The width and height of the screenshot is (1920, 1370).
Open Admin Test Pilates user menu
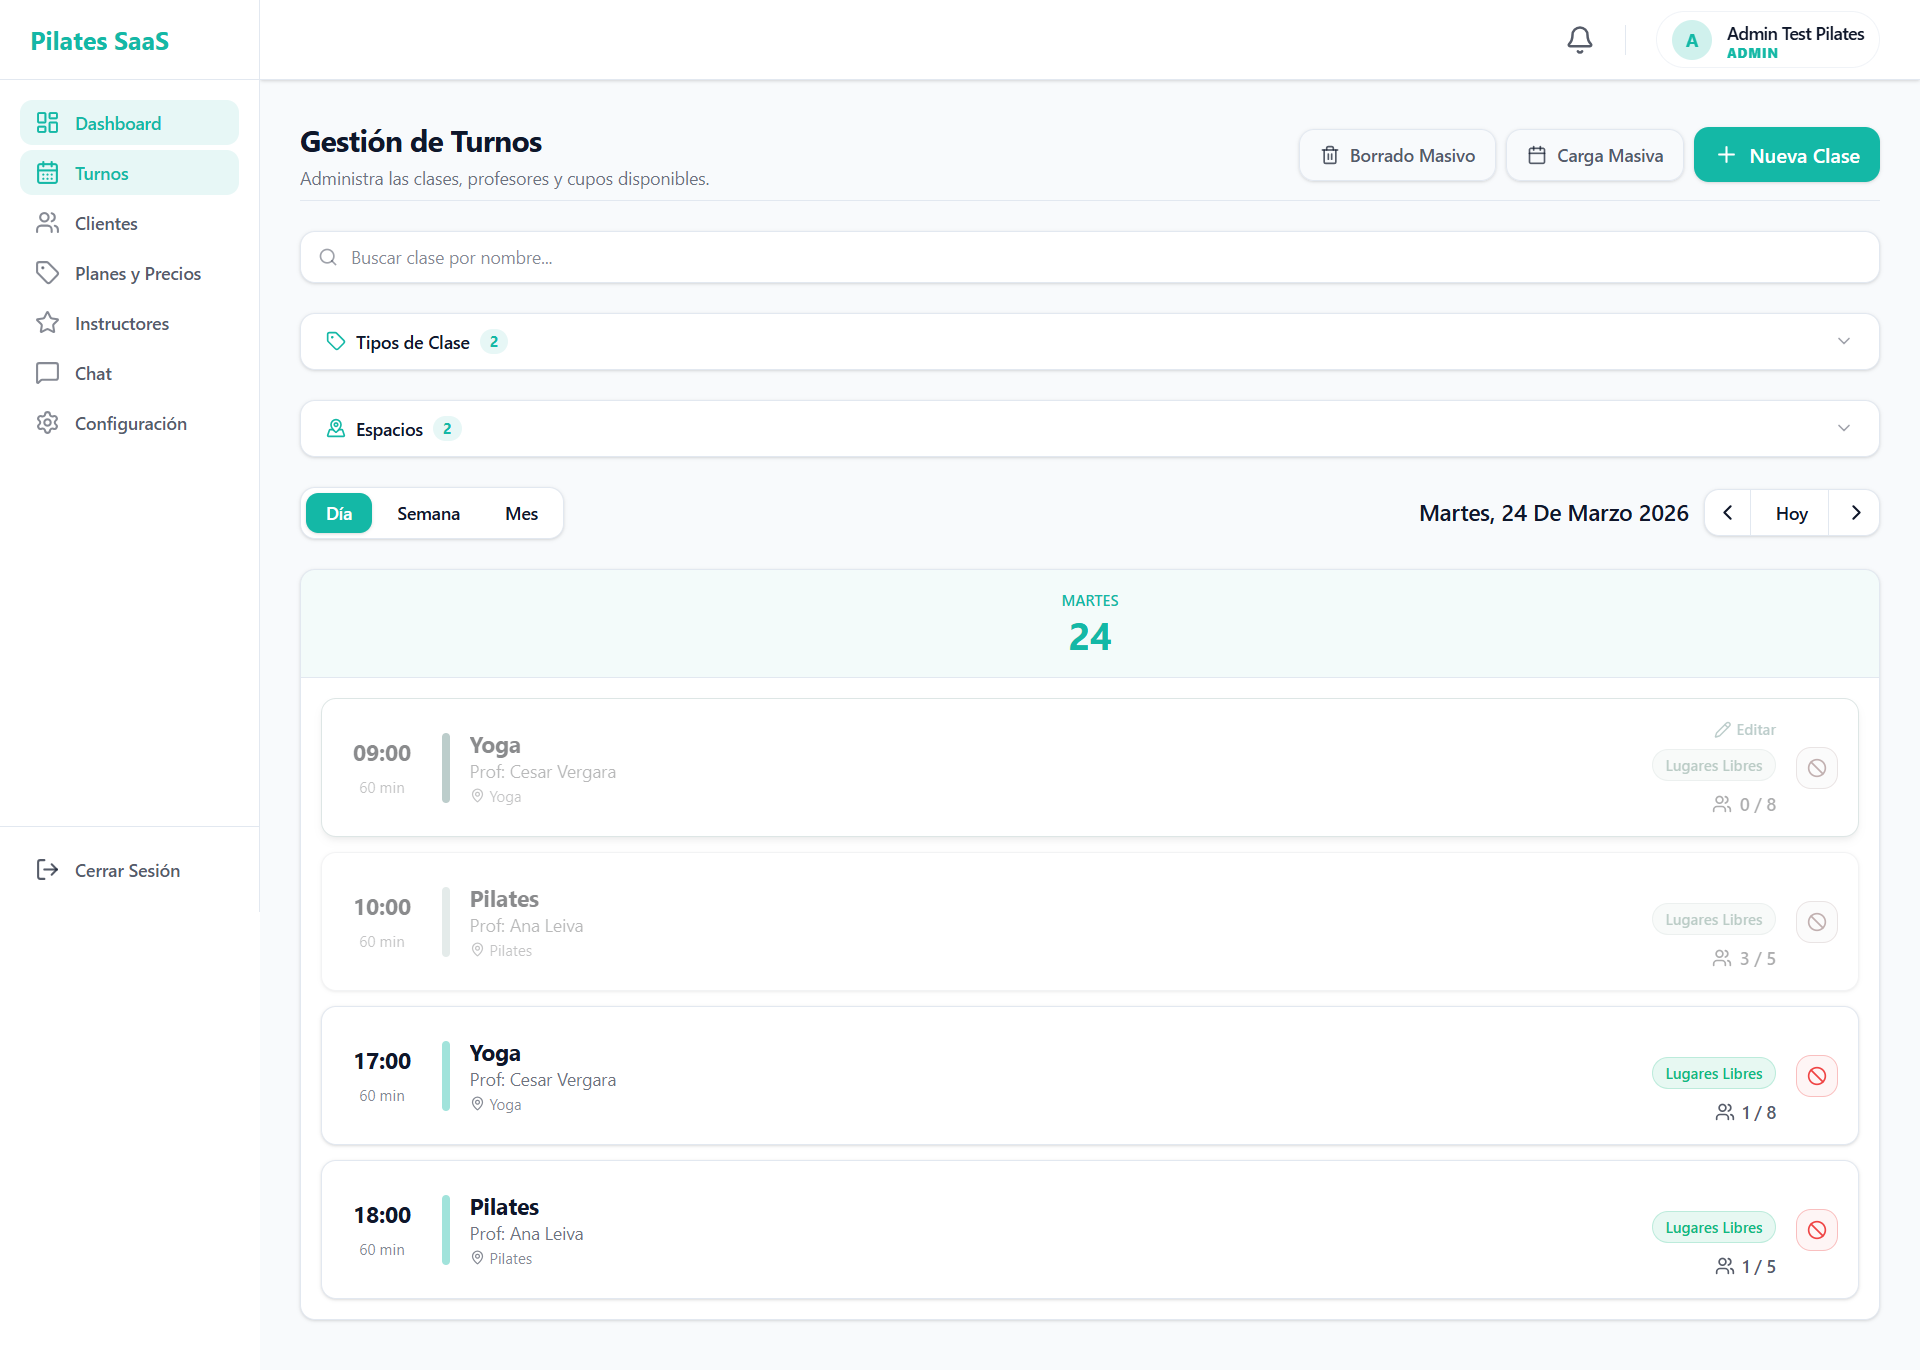click(x=1768, y=41)
